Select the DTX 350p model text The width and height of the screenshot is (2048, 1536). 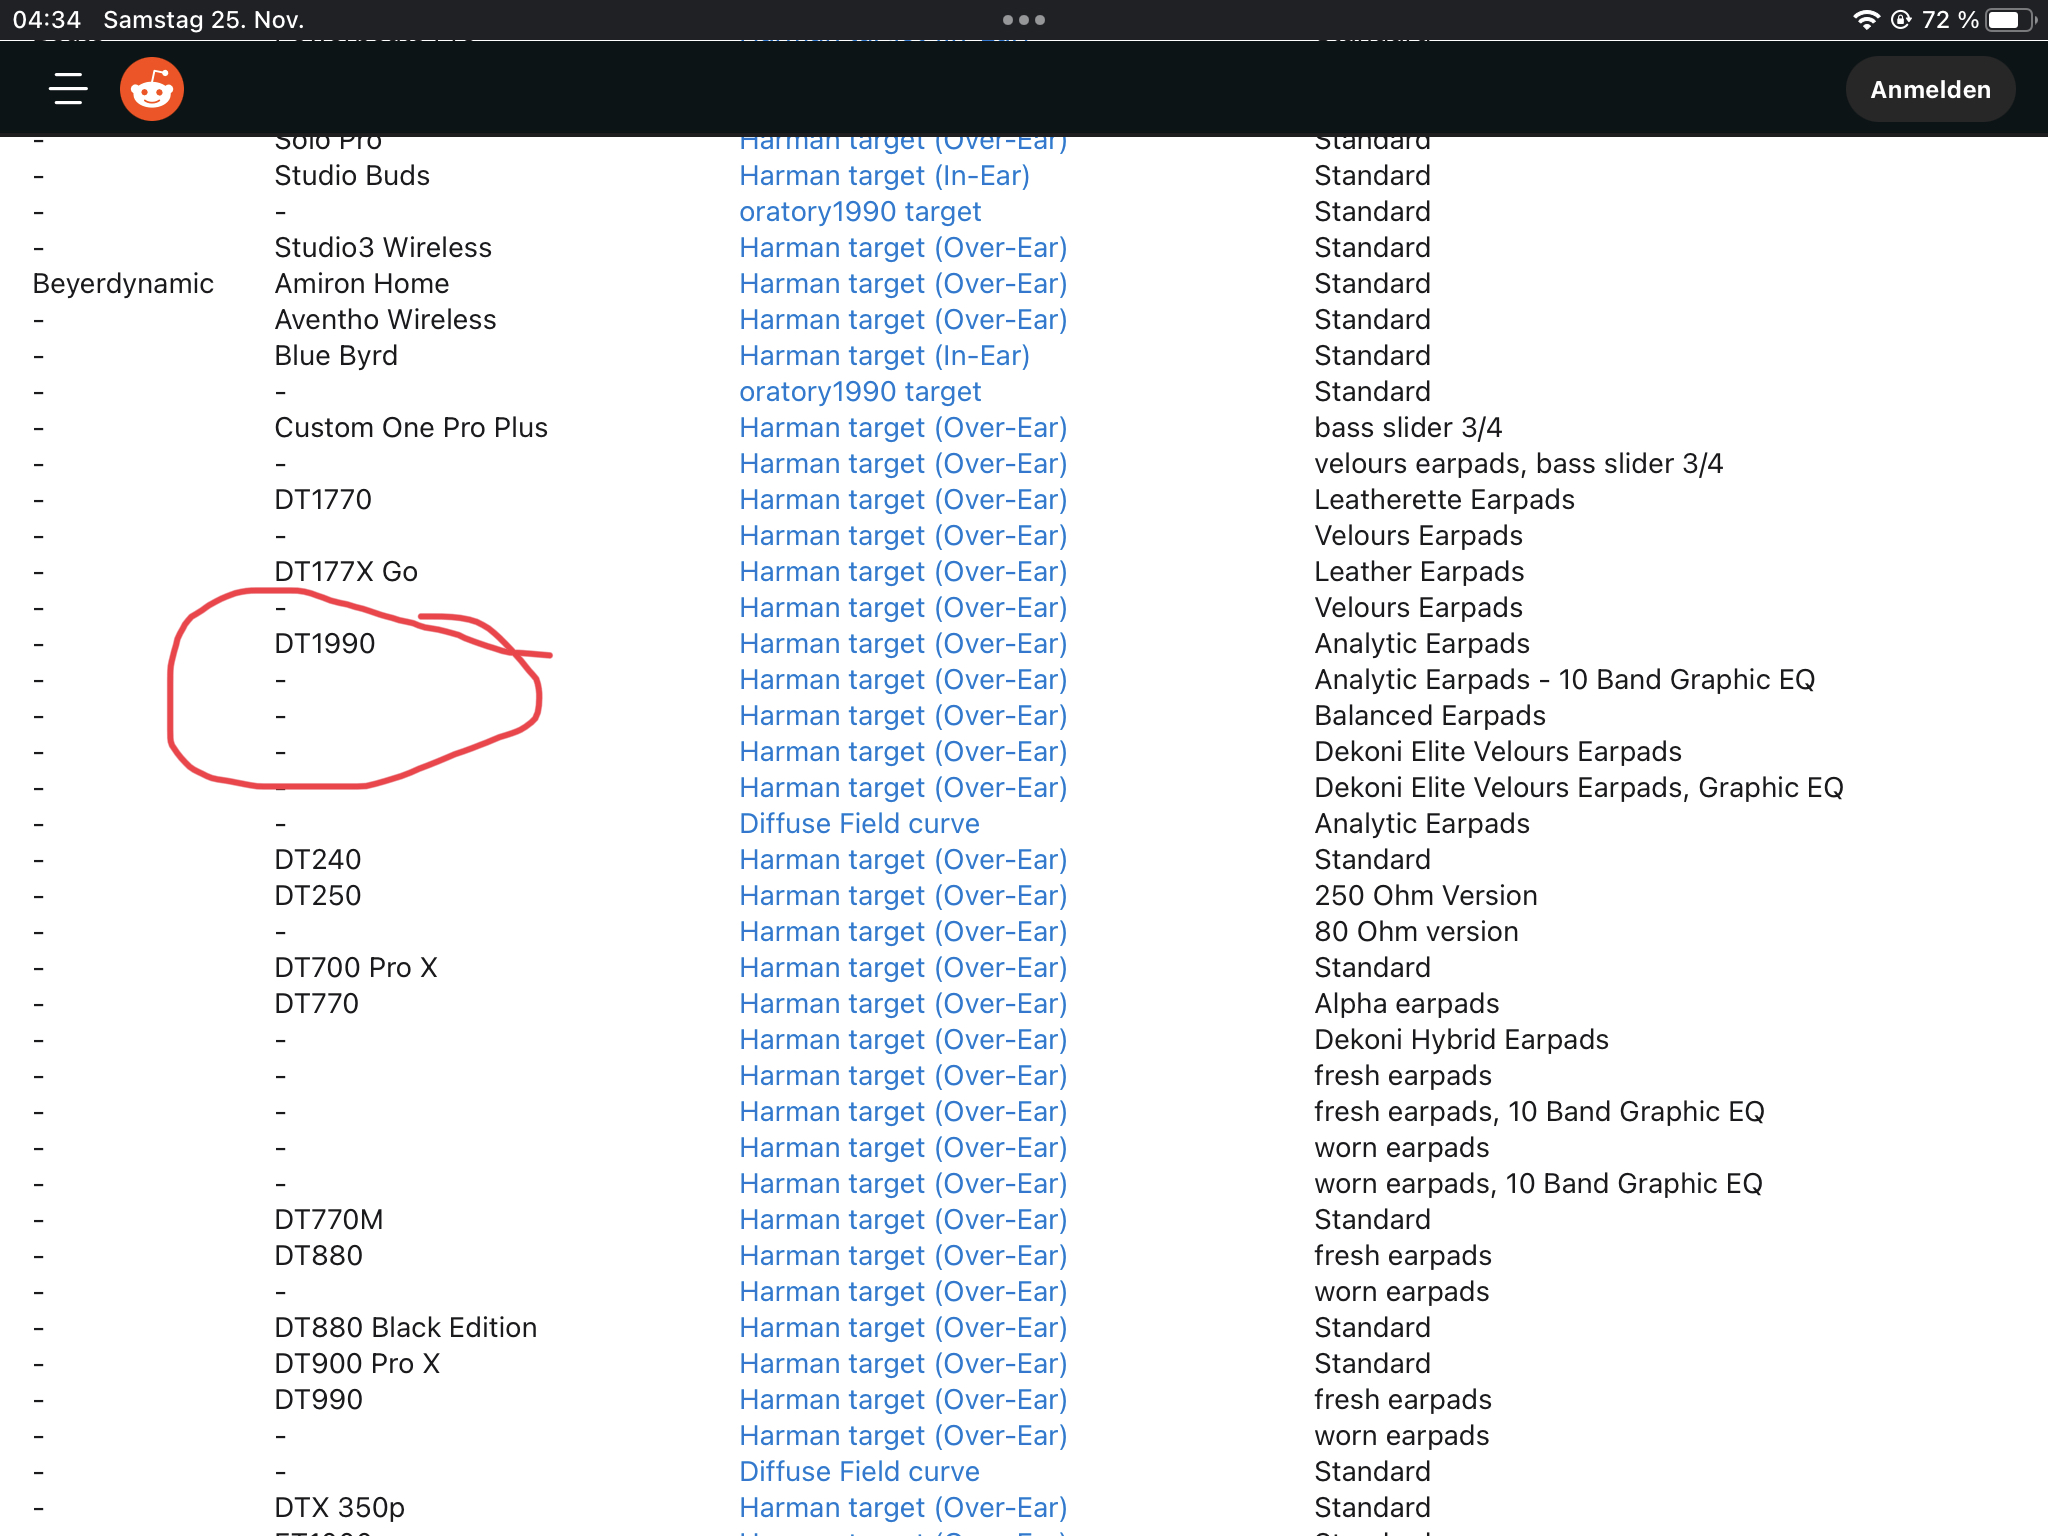pyautogui.click(x=340, y=1508)
